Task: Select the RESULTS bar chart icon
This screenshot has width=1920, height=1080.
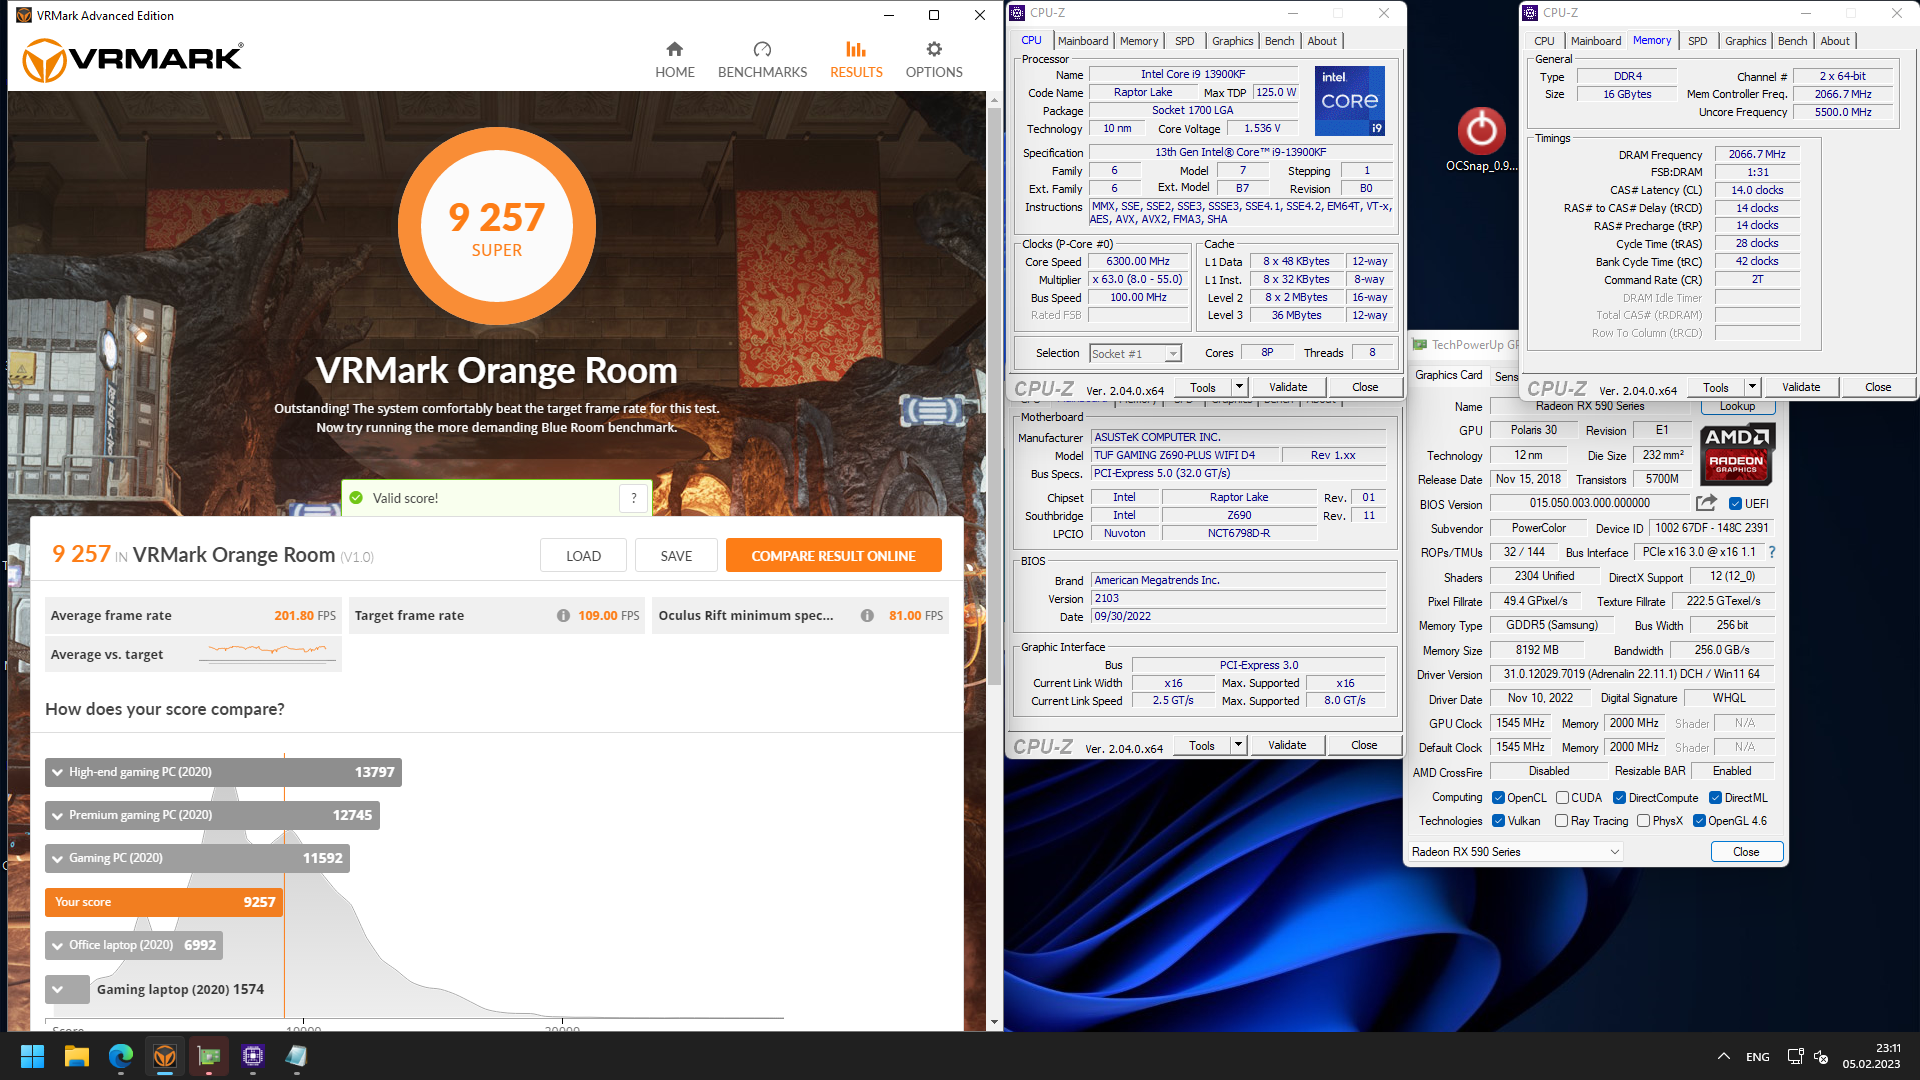Action: 856,49
